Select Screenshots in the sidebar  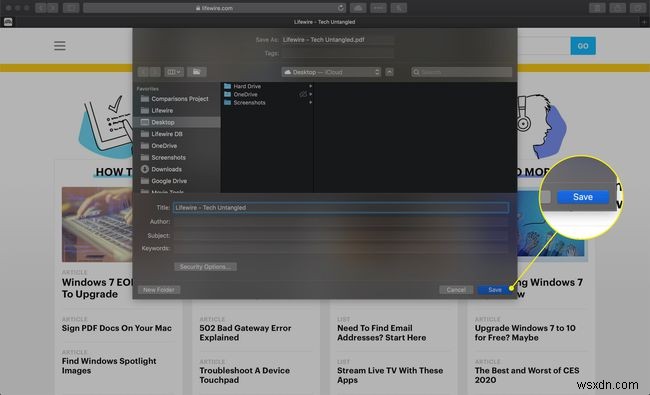click(x=177, y=158)
